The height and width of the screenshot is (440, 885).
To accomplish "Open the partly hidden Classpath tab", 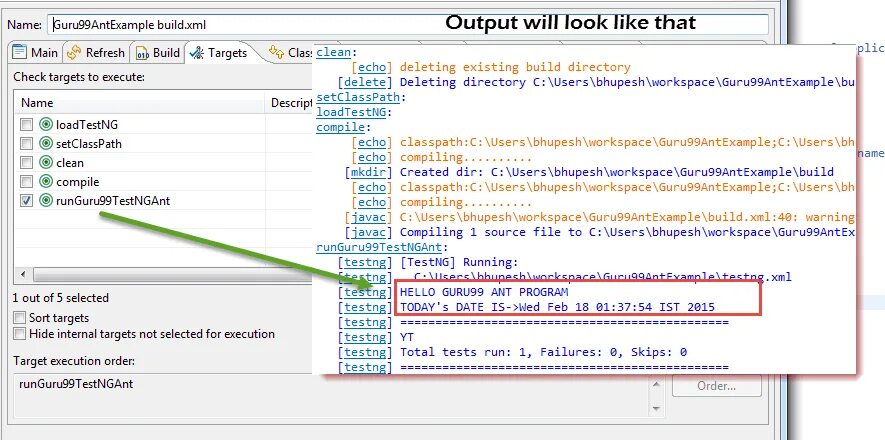I will point(292,52).
